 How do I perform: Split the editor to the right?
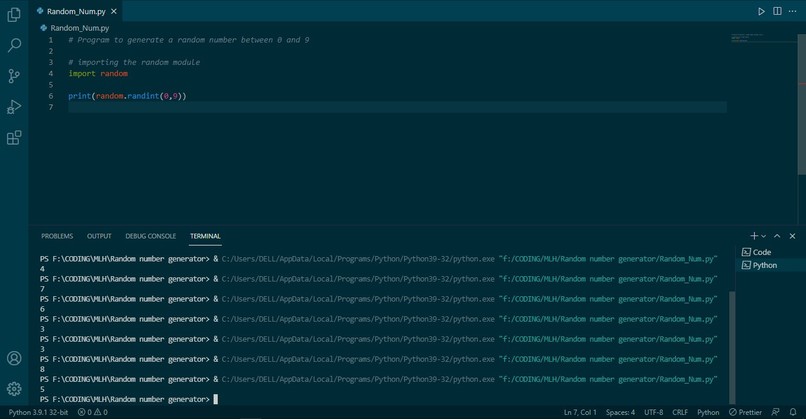click(777, 11)
